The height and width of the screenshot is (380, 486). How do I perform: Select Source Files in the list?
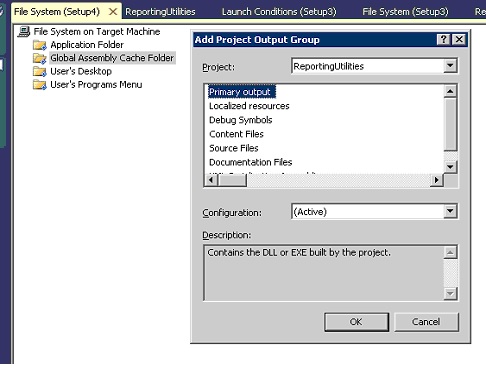(x=234, y=148)
